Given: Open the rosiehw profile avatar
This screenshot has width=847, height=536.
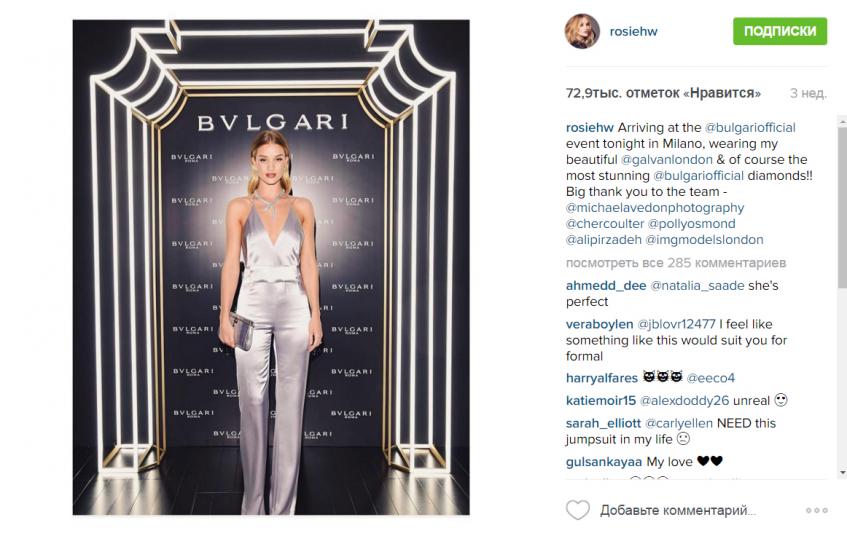Looking at the screenshot, I should (x=582, y=31).
